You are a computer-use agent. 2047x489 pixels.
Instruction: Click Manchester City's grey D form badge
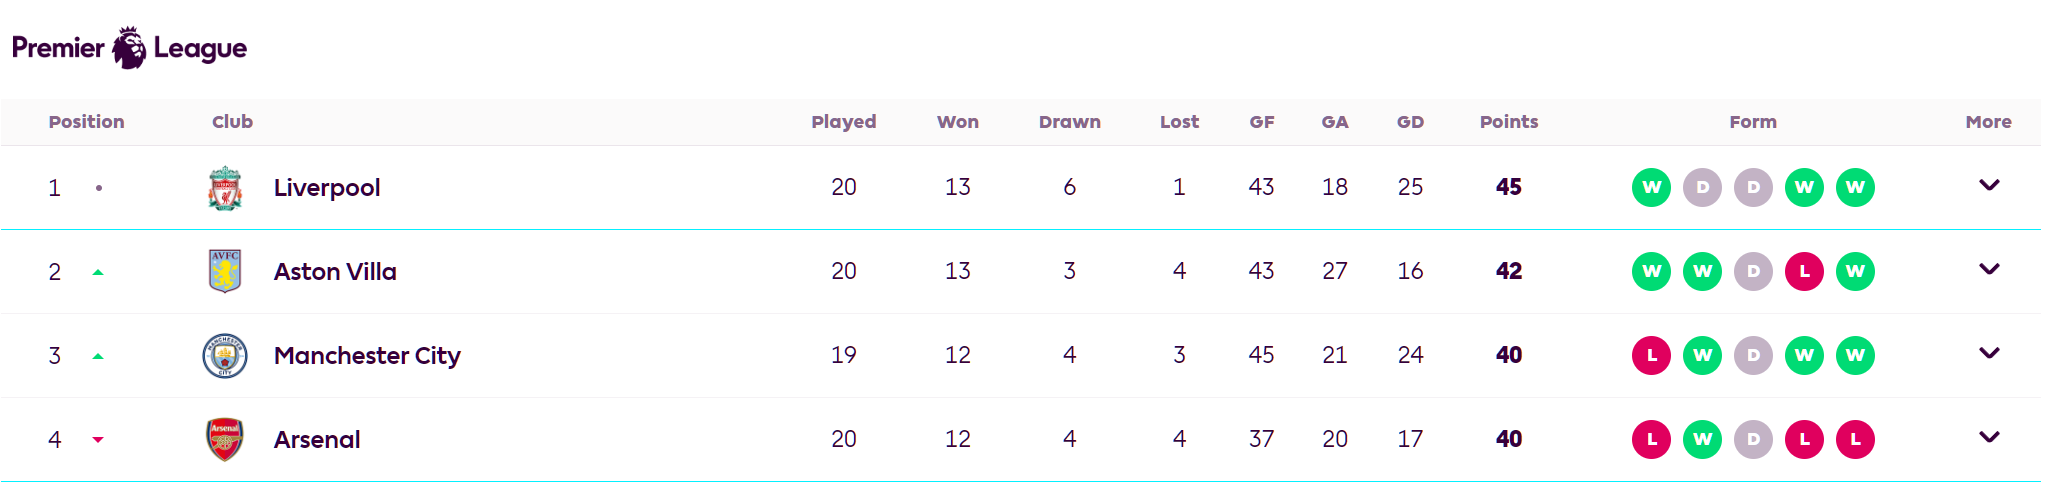[x=1753, y=355]
